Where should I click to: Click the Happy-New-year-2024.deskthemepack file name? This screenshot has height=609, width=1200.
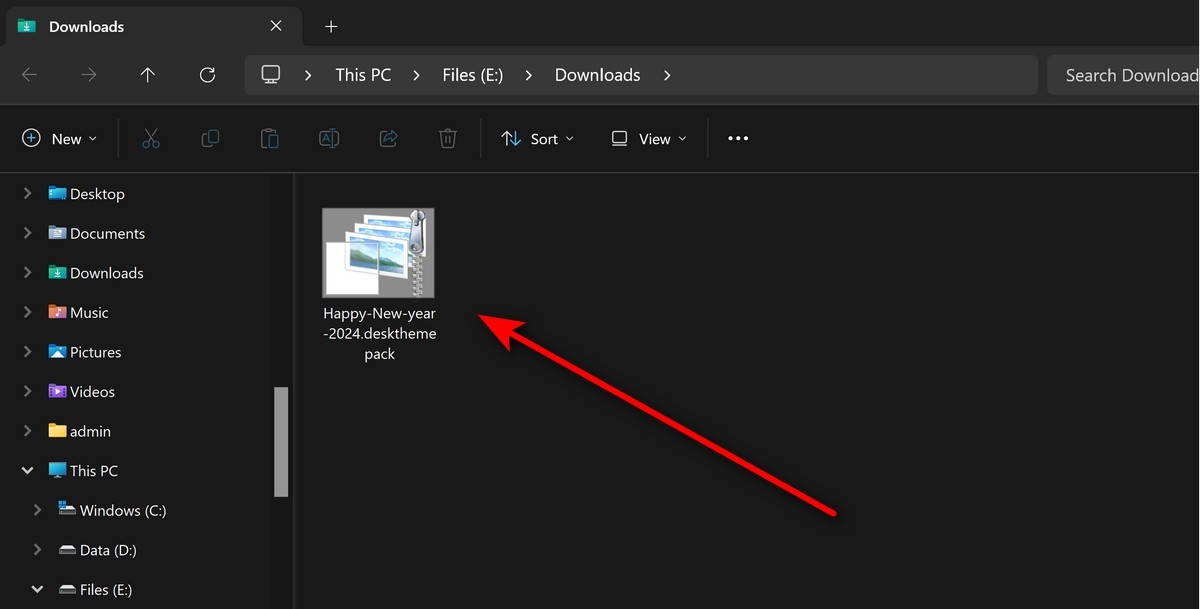(379, 333)
